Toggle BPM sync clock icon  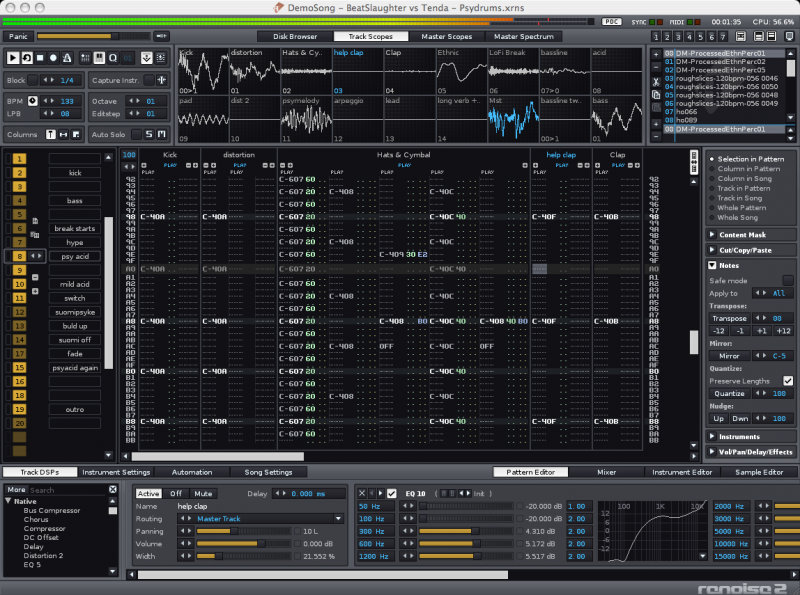(x=33, y=101)
